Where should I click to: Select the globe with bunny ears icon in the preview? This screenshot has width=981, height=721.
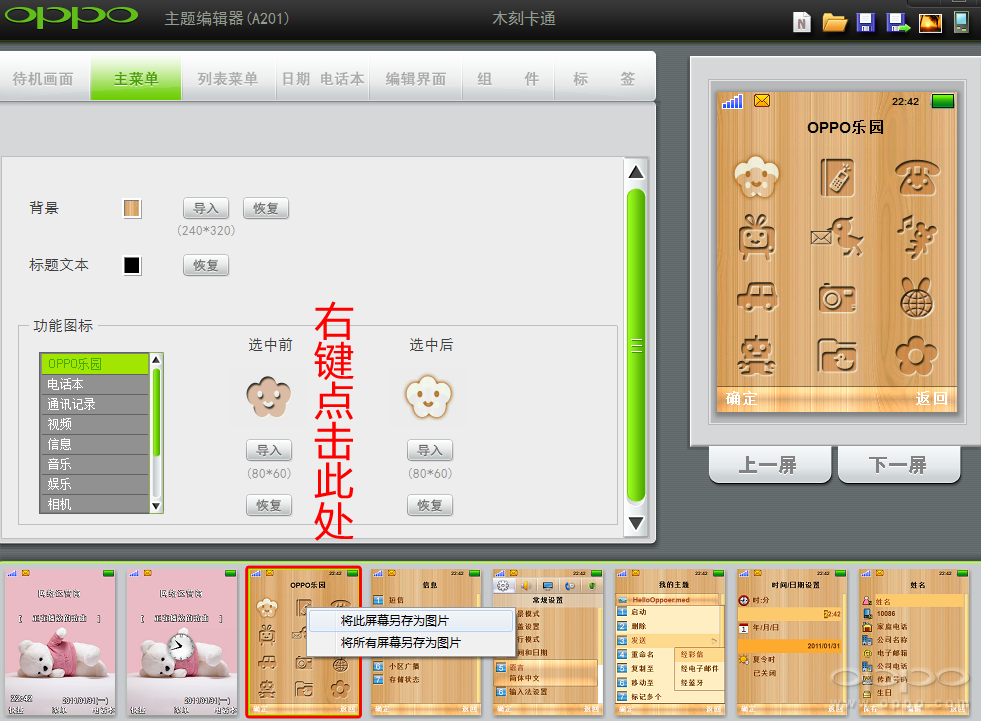pos(917,297)
